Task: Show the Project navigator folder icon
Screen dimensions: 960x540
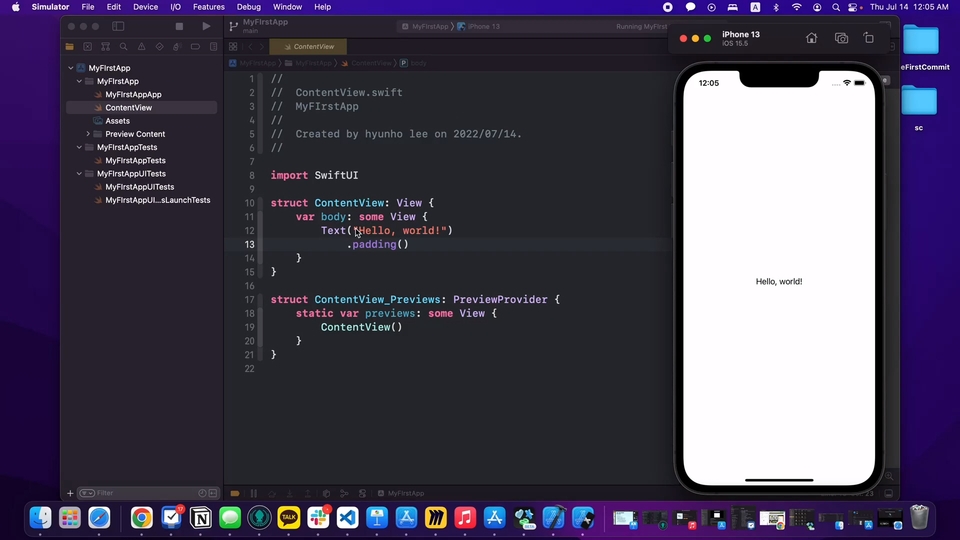Action: click(x=70, y=47)
